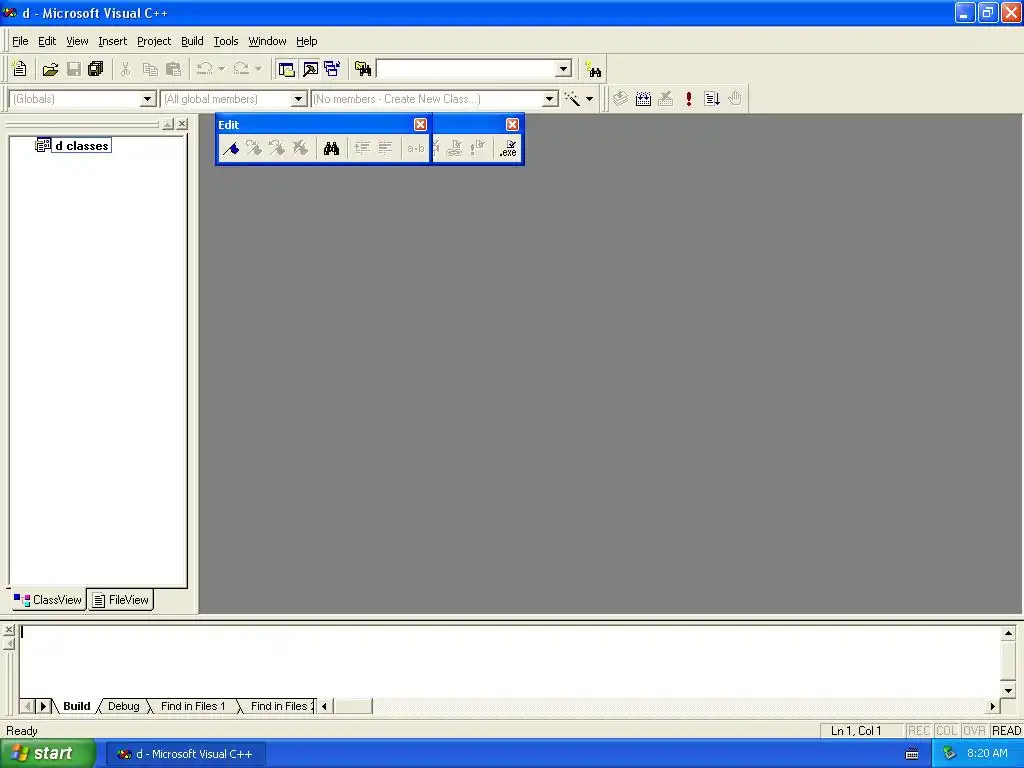Select the d classes tree node
Viewport: 1024px width, 768px height.
(82, 145)
